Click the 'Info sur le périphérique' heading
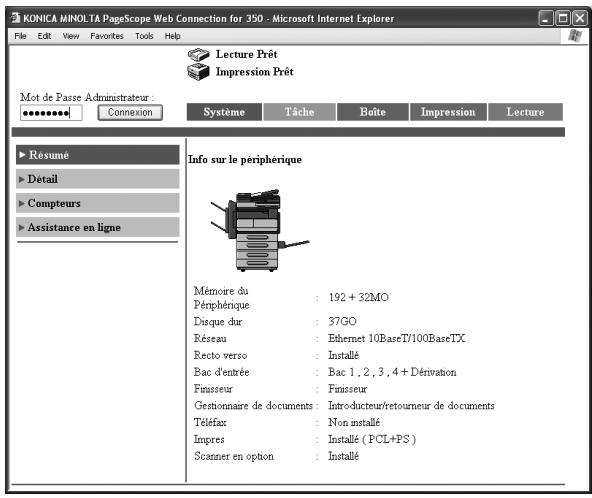Screen dimensions: 592x498 coord(245,159)
